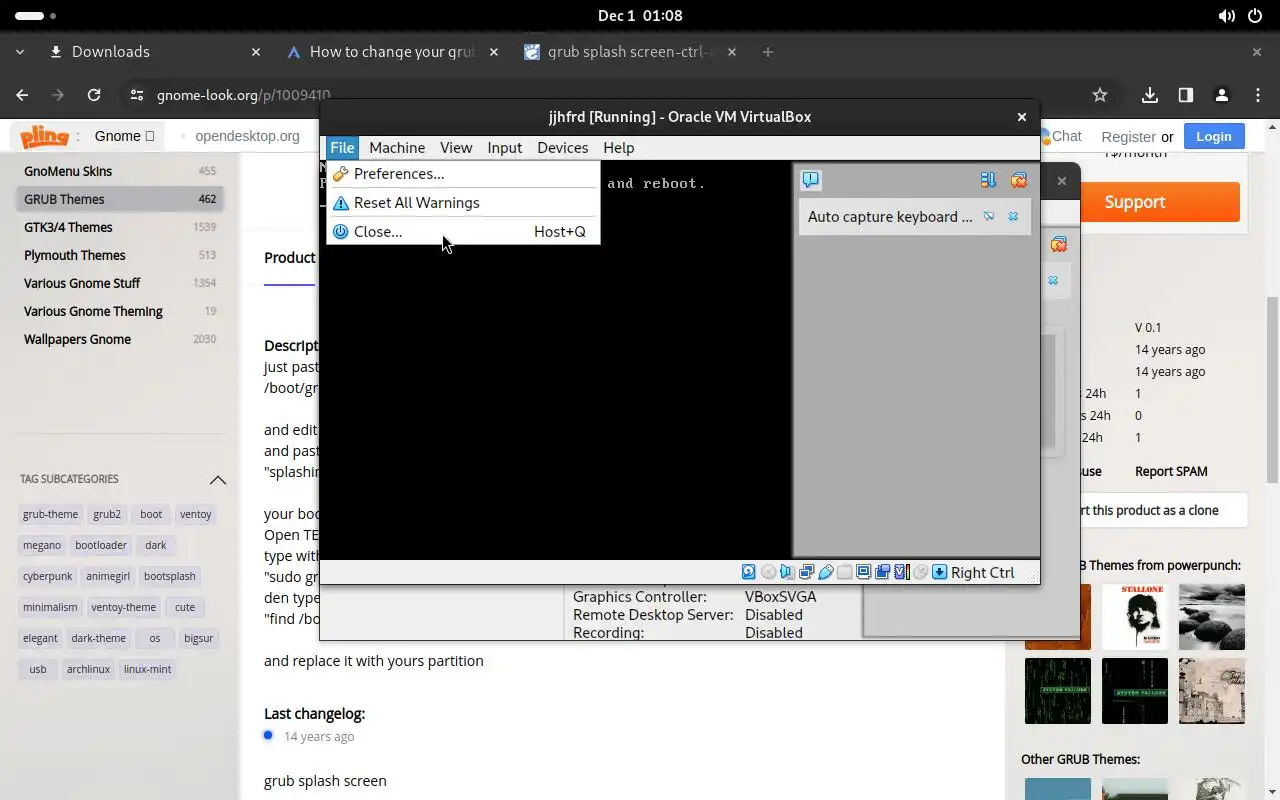Open the black-and-white stones theme thumbnail

coord(1212,617)
